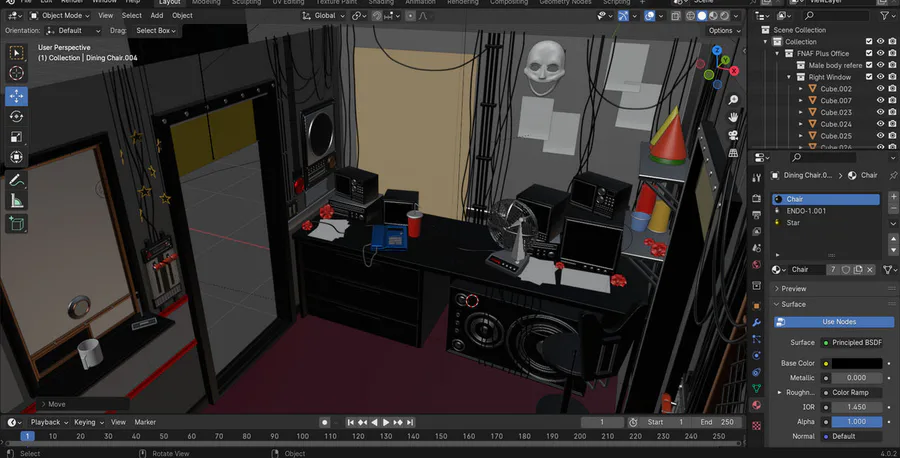Hide FNAF Plus Office collection in viewport
This screenshot has height=458, width=900.
coord(880,53)
